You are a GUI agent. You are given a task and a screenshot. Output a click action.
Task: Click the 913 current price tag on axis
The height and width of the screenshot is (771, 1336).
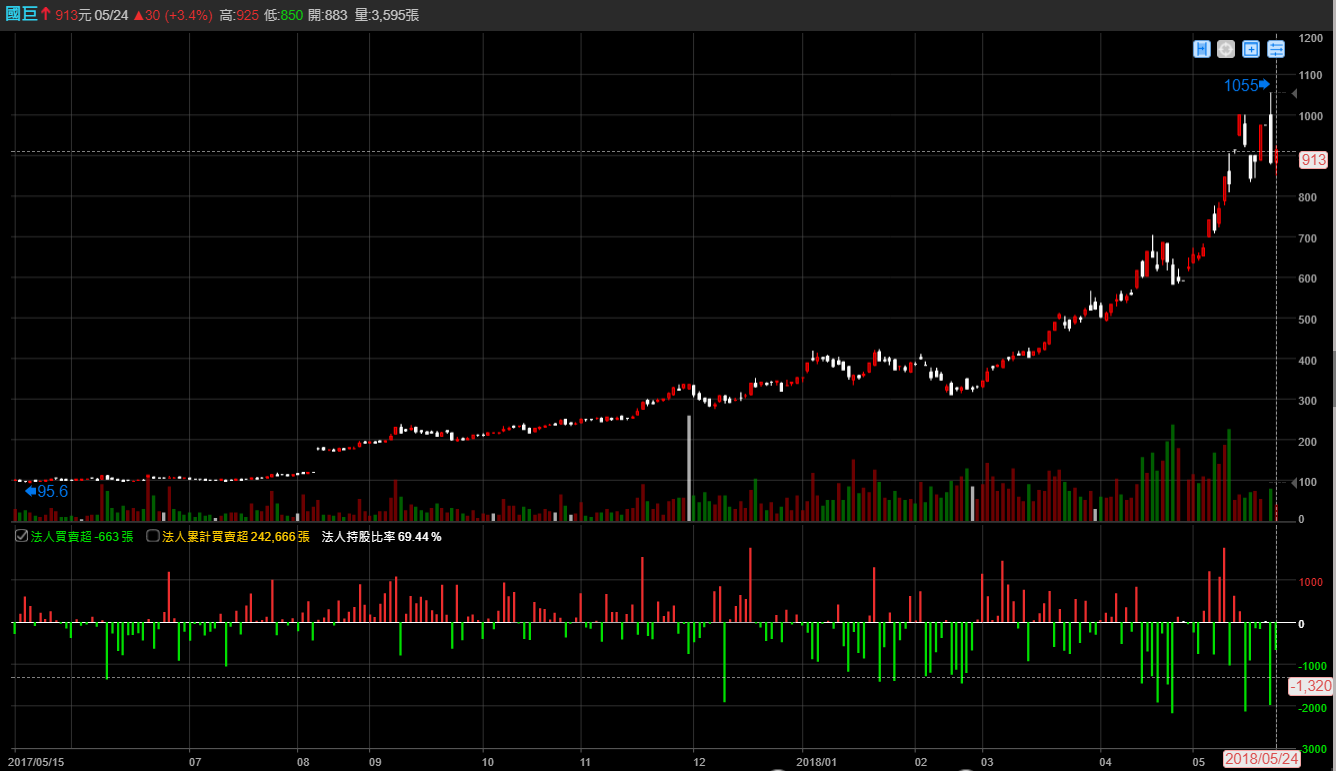(1313, 160)
